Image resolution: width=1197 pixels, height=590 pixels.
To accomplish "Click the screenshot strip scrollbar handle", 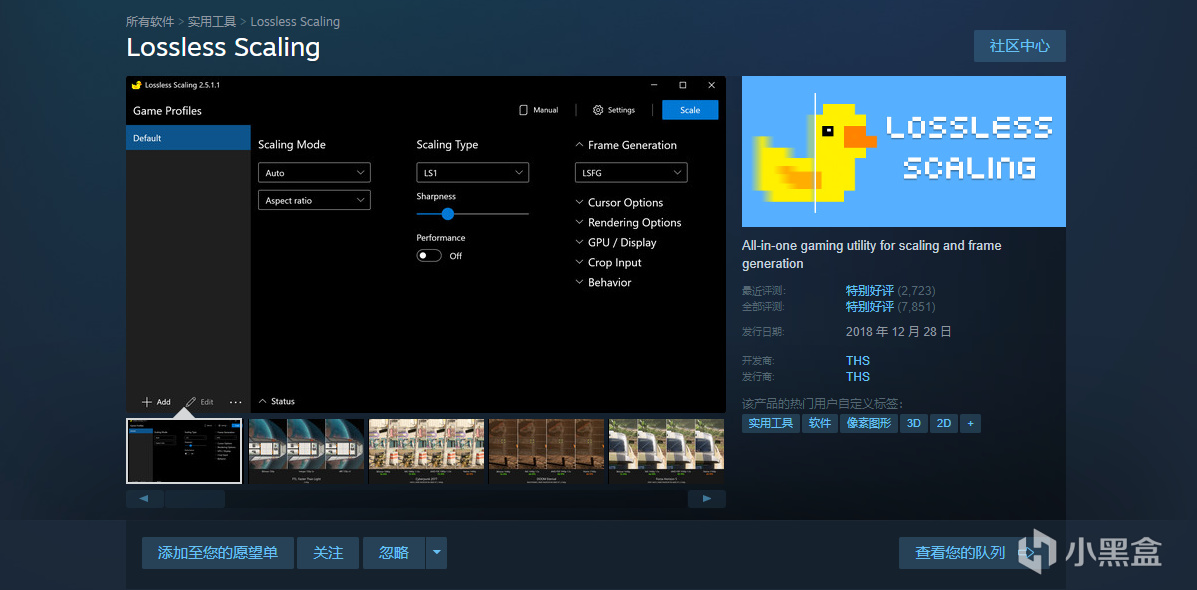I will [x=195, y=499].
